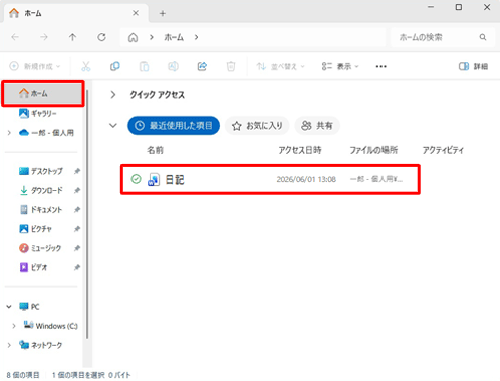
Task: Click the Delete trash icon in toolbar
Action: (x=231, y=66)
